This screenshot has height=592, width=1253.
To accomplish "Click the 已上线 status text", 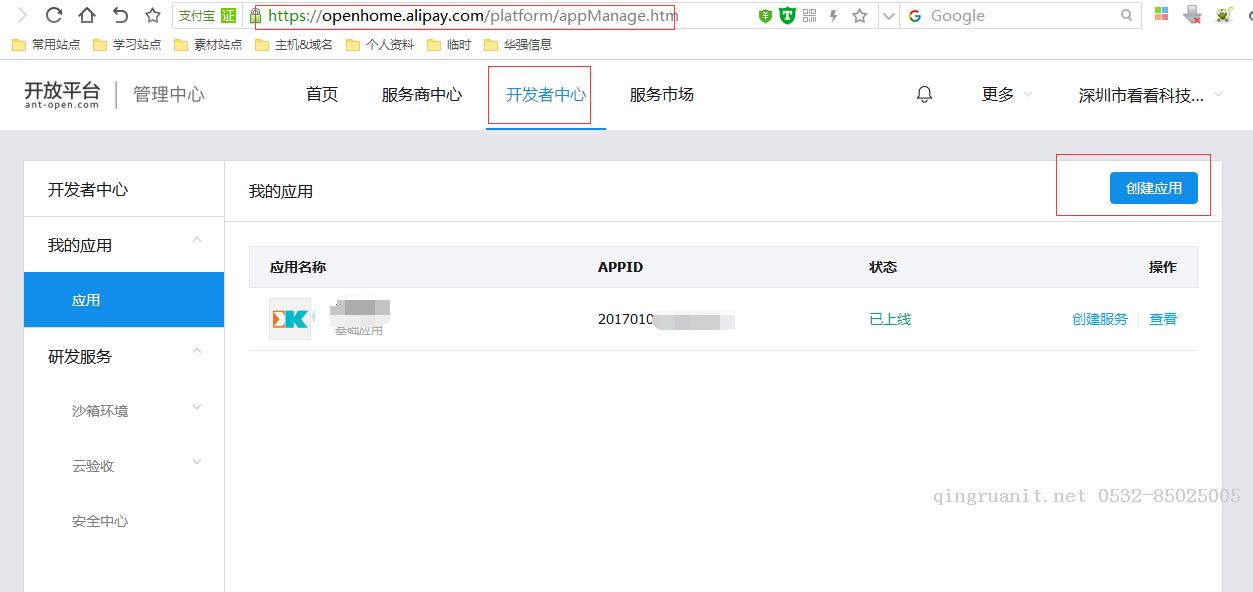I will coord(890,319).
